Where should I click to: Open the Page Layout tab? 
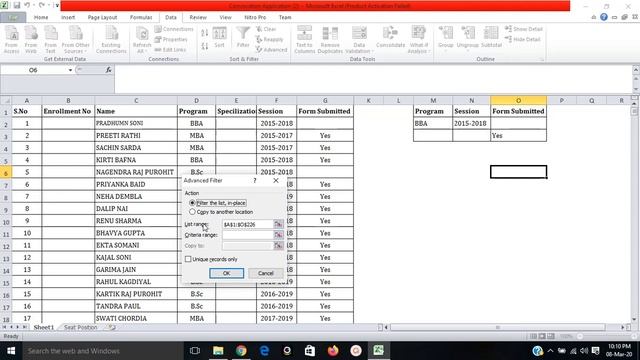(x=102, y=18)
